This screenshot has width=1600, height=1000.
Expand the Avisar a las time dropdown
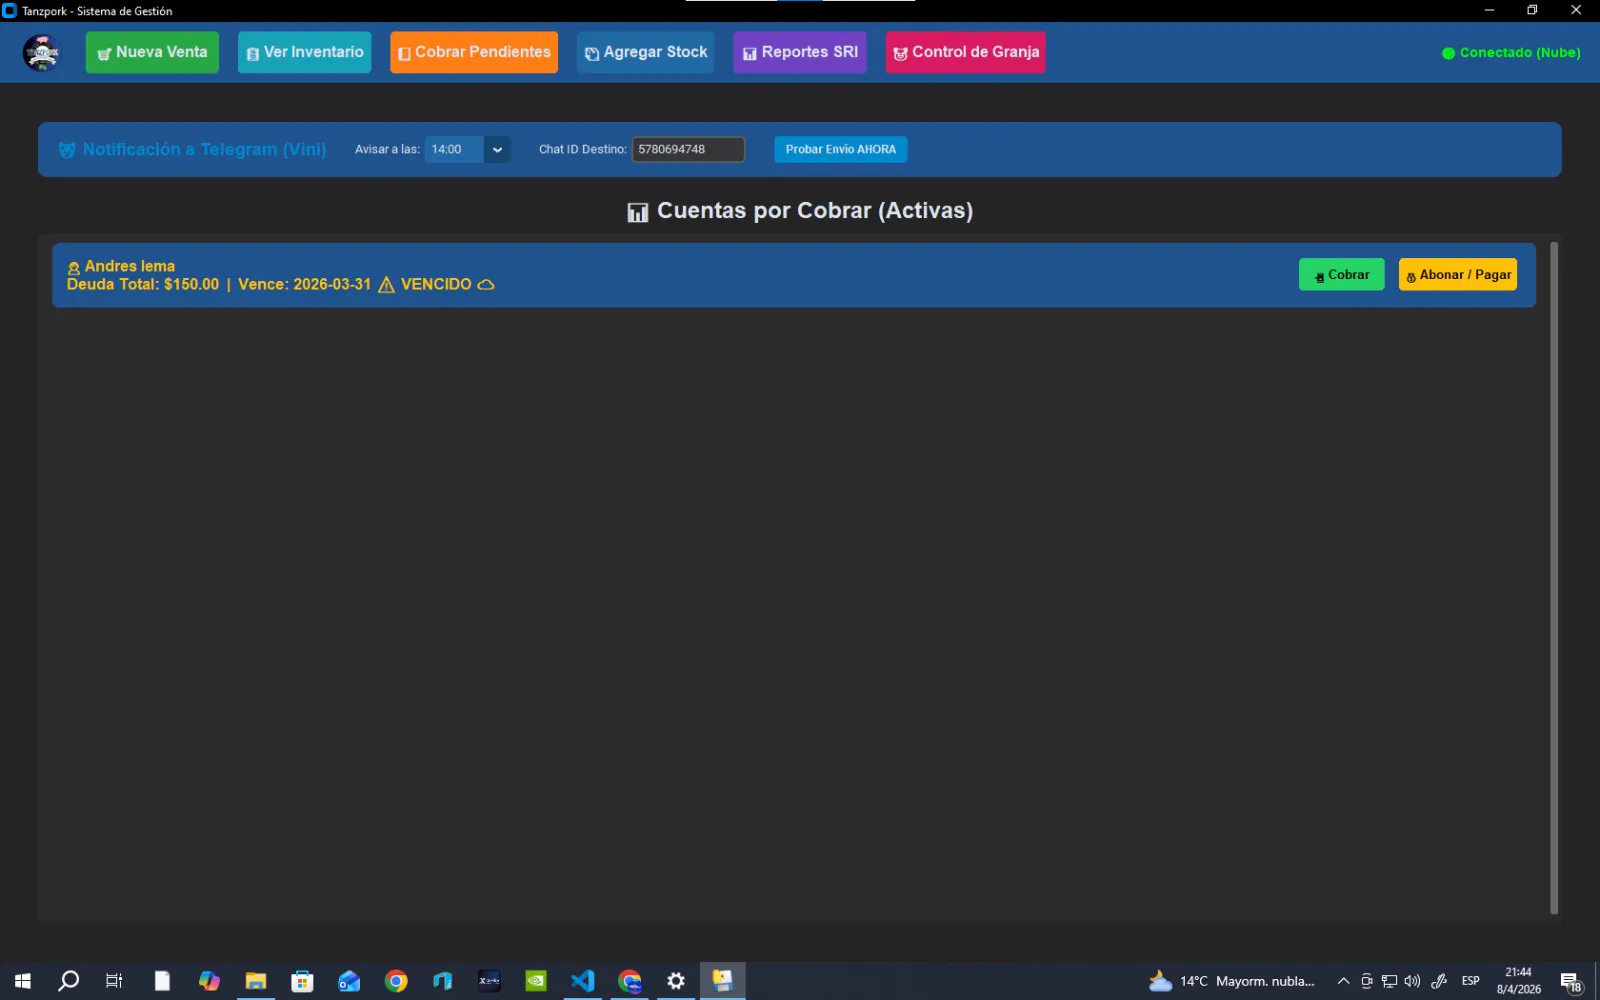point(497,150)
